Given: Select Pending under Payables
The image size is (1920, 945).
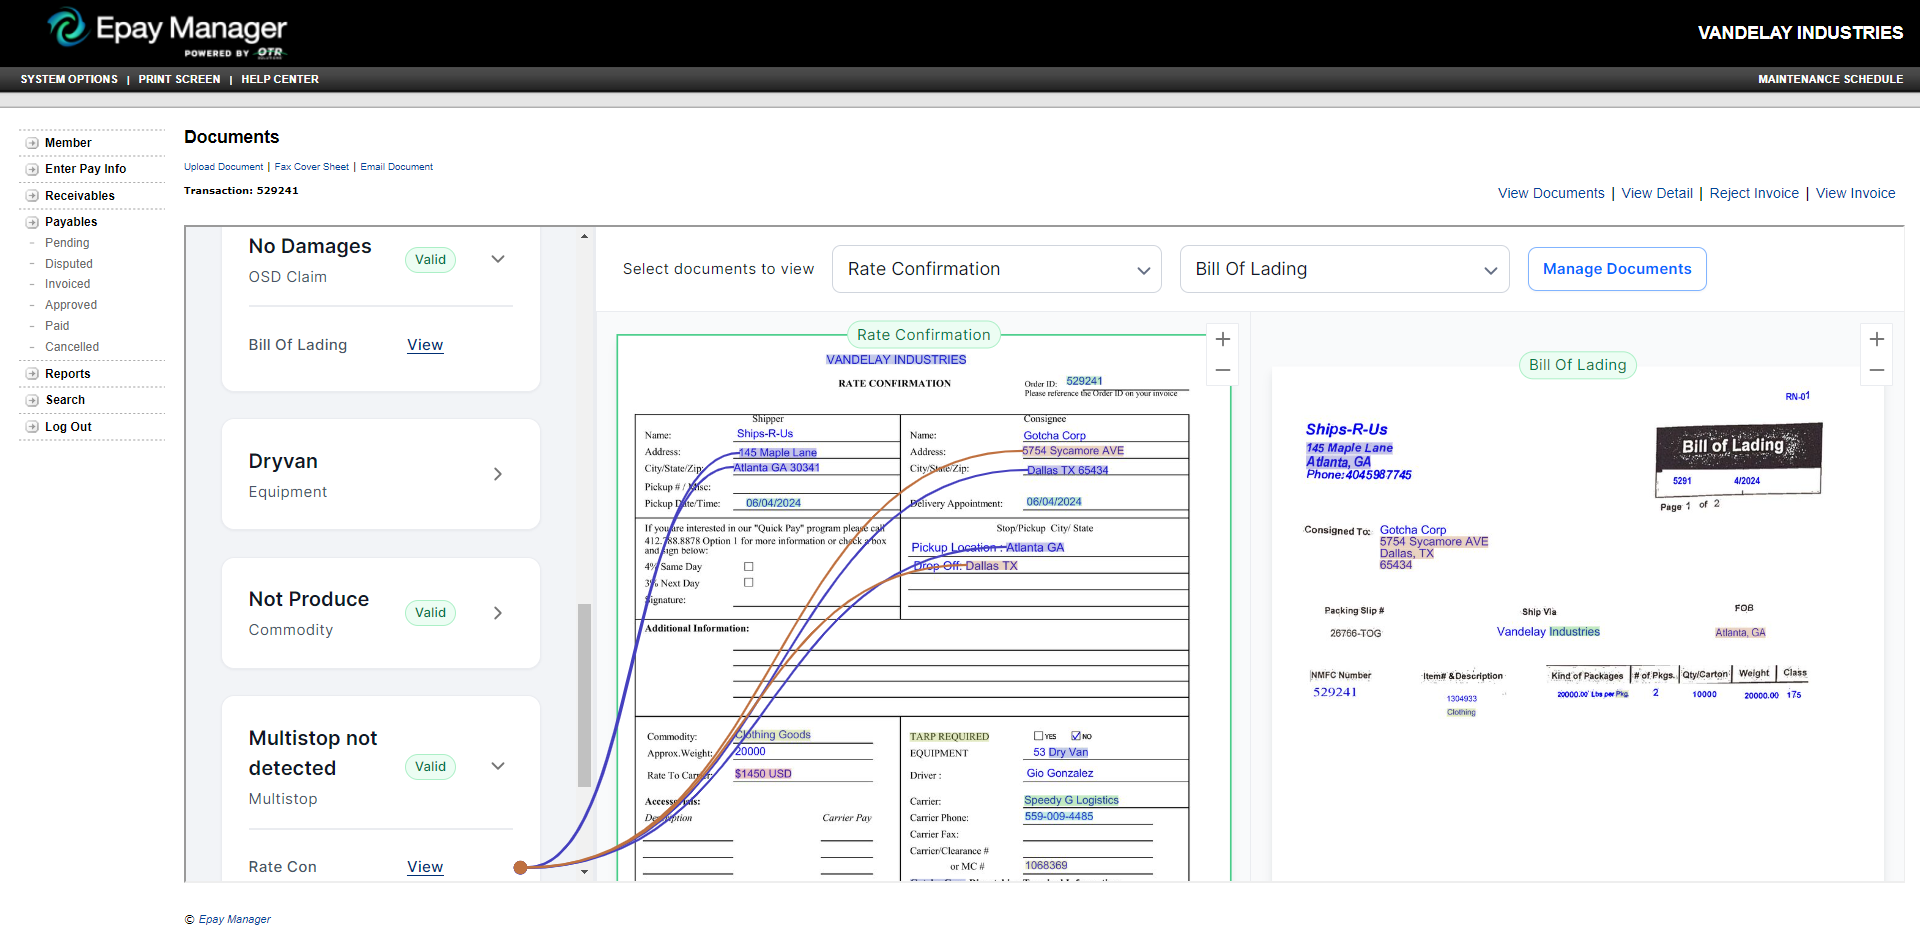Looking at the screenshot, I should (67, 243).
